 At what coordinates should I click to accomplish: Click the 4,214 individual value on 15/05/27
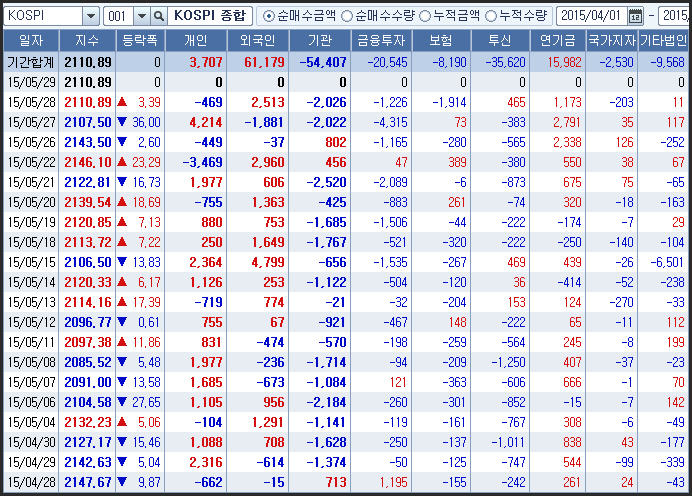[x=206, y=122]
